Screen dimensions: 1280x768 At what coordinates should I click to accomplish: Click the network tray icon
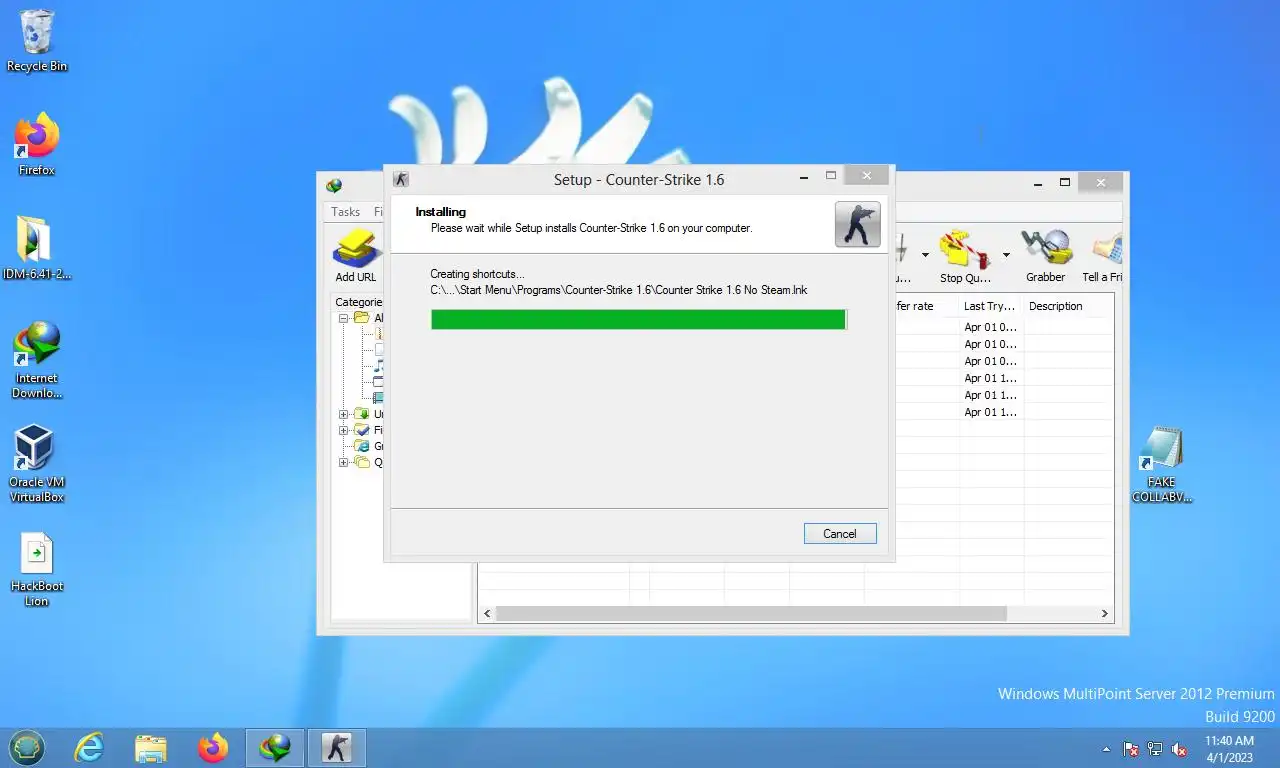point(1155,748)
